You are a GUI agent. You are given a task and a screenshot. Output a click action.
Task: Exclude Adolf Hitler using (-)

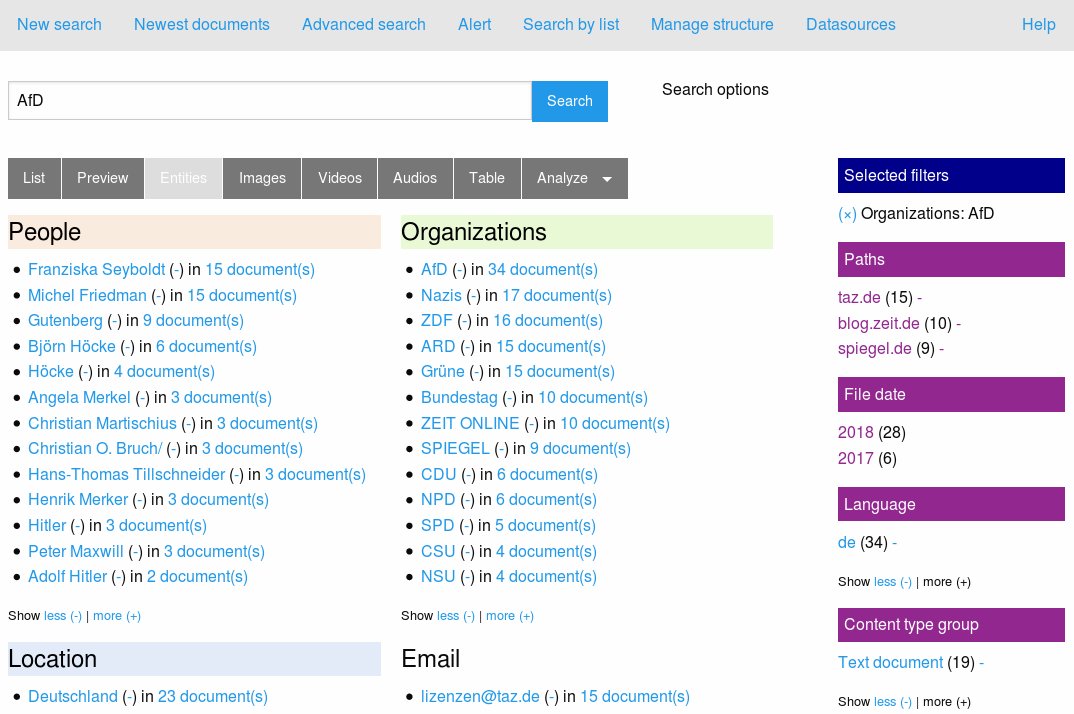tap(119, 576)
